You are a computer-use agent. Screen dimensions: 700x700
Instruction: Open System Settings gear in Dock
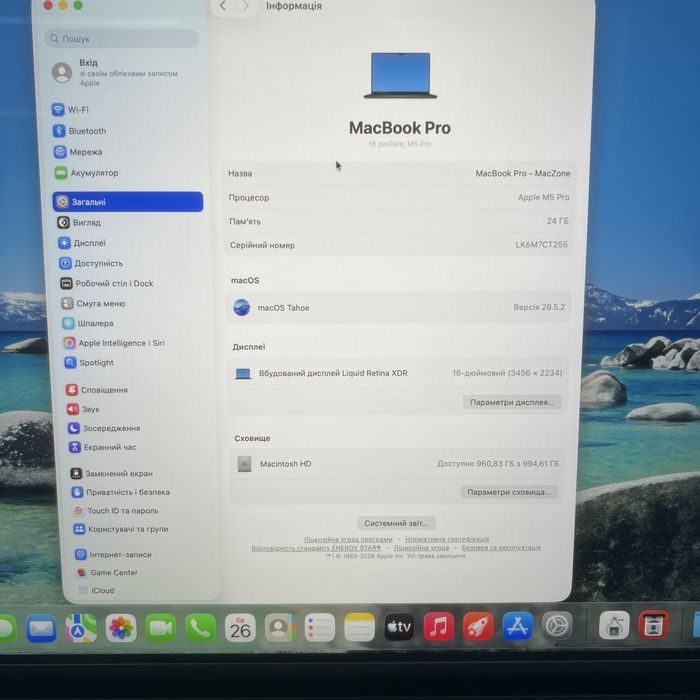coord(557,626)
